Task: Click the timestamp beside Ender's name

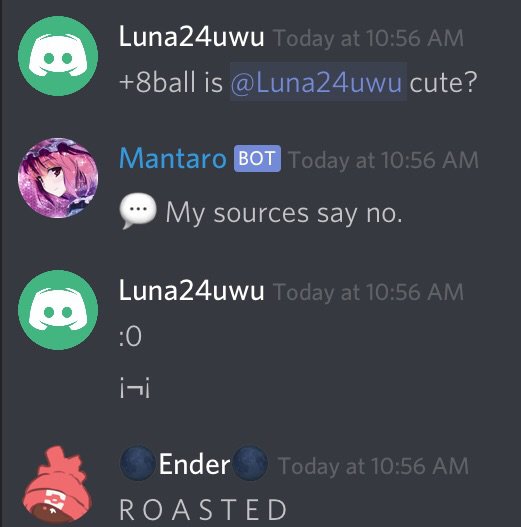Action: click(374, 466)
